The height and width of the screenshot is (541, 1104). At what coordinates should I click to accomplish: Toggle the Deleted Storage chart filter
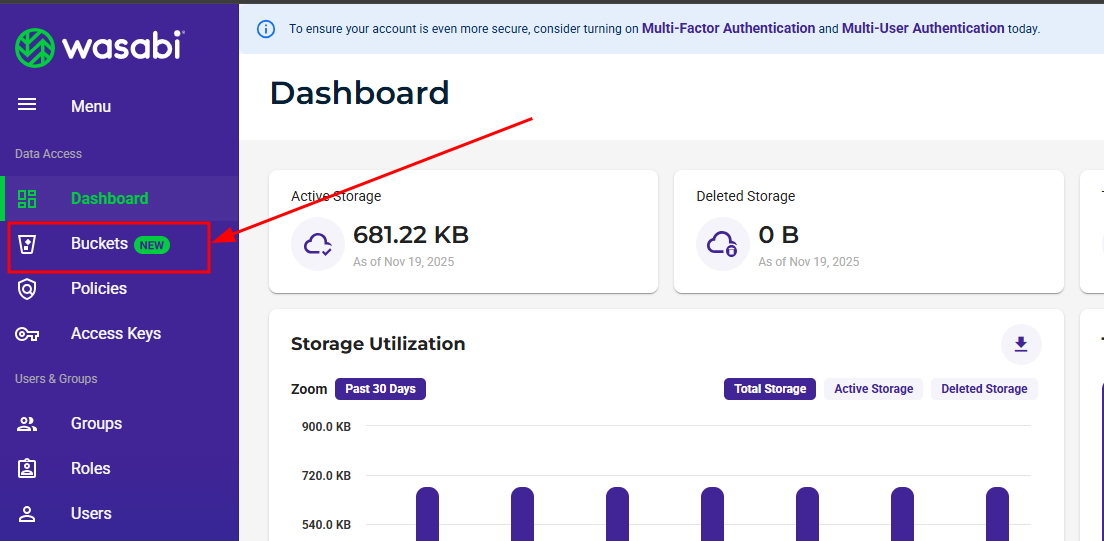point(984,389)
